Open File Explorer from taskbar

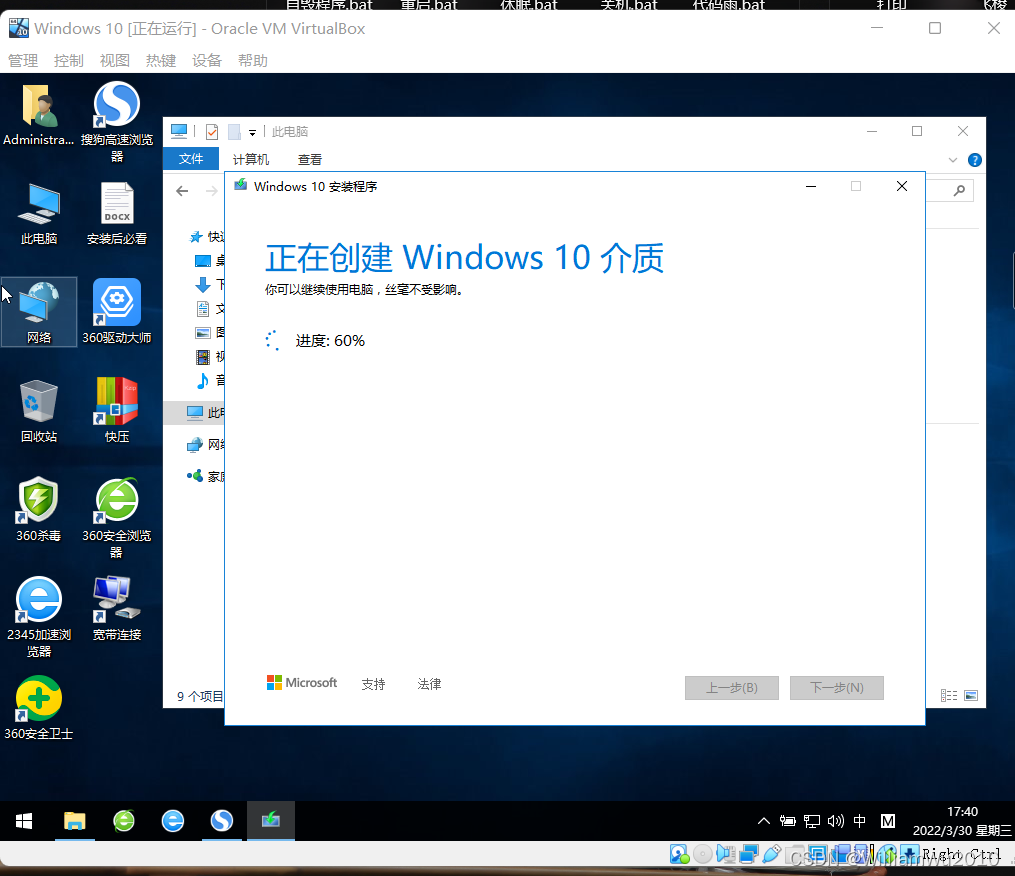74,821
